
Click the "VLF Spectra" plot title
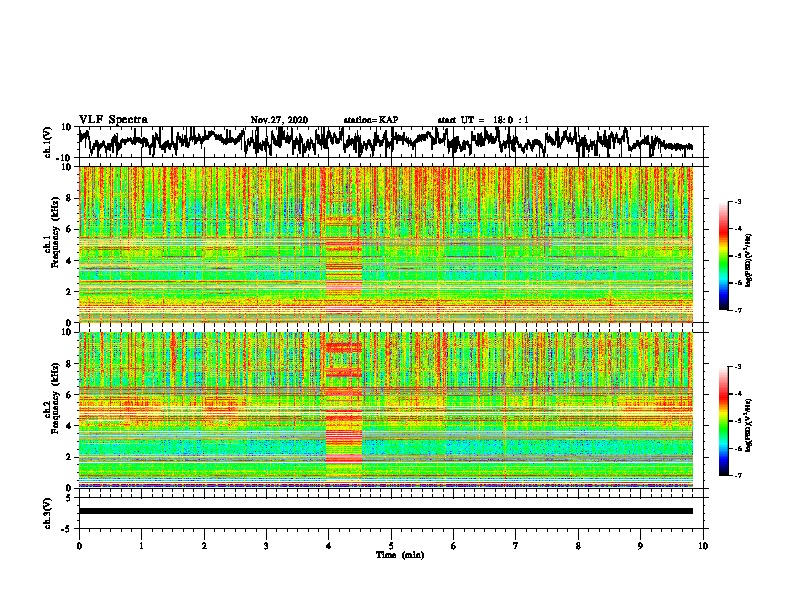113,120
